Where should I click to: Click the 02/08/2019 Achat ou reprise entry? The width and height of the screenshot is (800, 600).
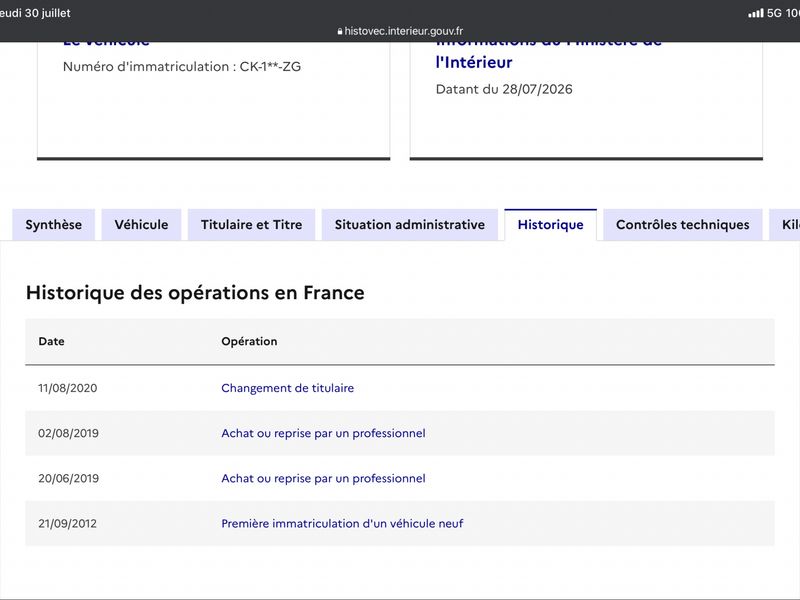(x=323, y=433)
